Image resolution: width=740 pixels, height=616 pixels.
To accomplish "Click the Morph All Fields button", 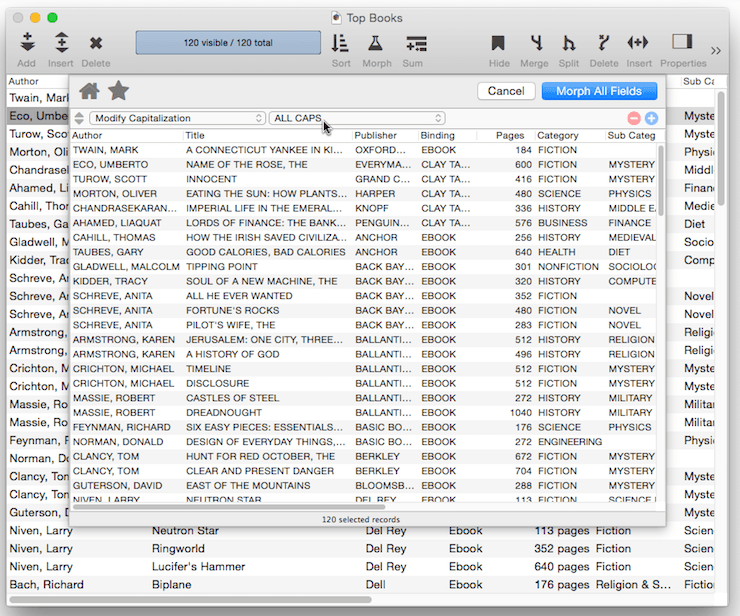I will [x=599, y=91].
